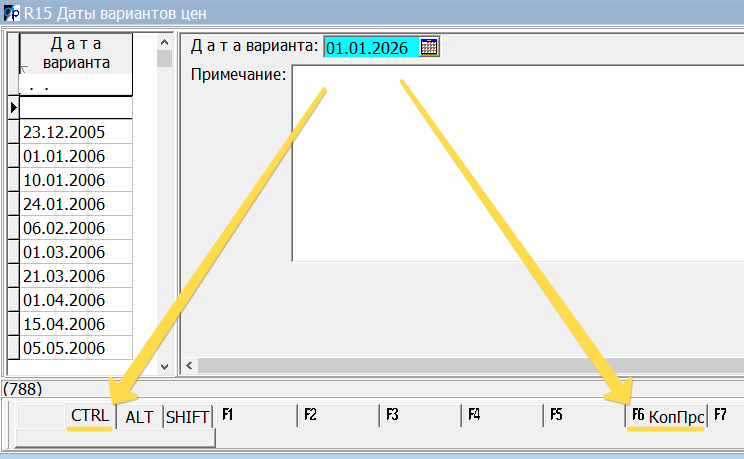744x459 pixels.
Task: Click the F3 function key button
Action: pos(420,415)
